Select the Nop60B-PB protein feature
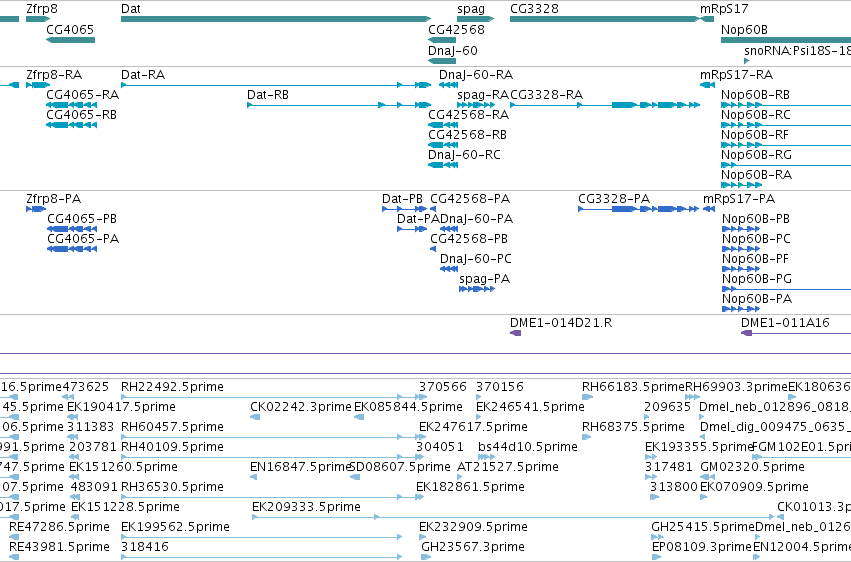 click(741, 229)
